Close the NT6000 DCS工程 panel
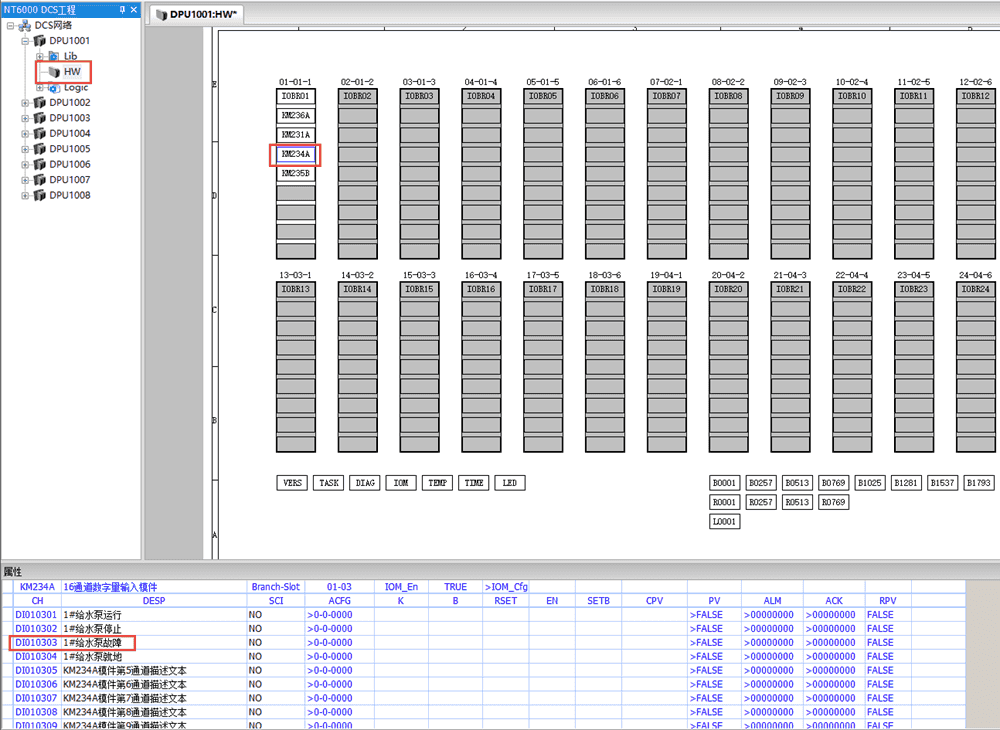Screen dimensions: 1000x730 (x=133, y=10)
